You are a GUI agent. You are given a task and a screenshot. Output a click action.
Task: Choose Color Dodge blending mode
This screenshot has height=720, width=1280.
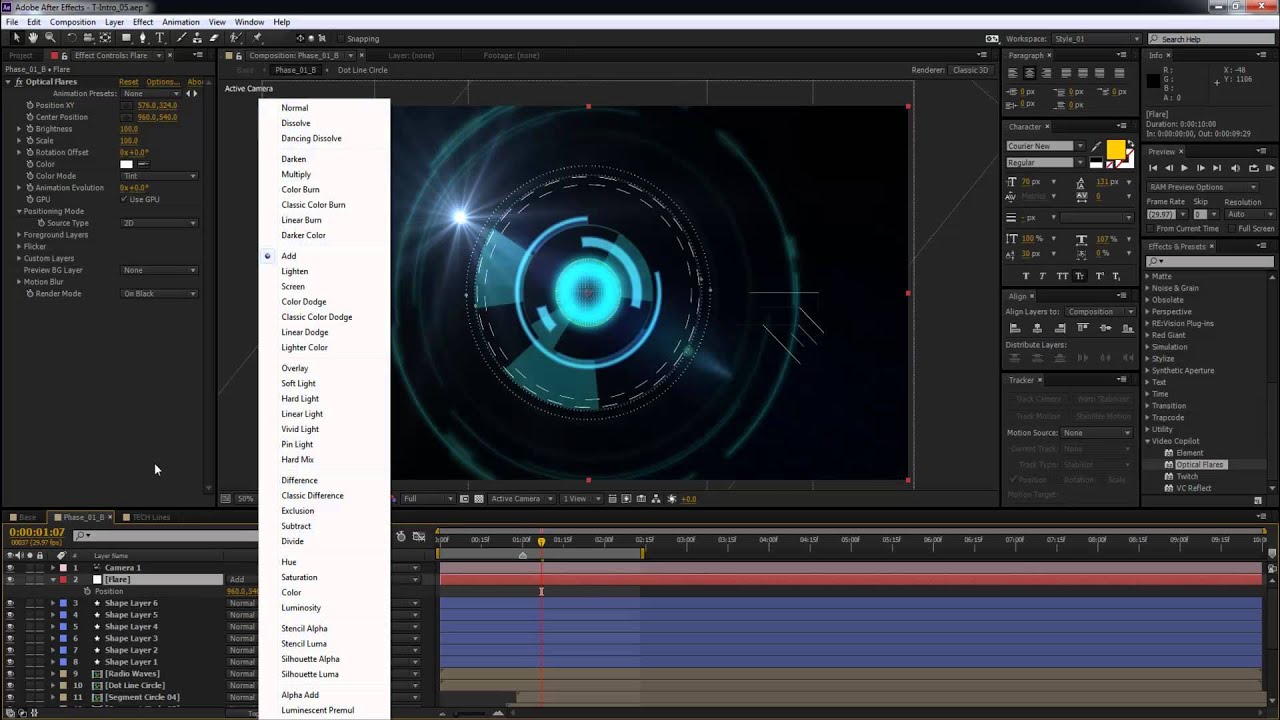(x=304, y=302)
